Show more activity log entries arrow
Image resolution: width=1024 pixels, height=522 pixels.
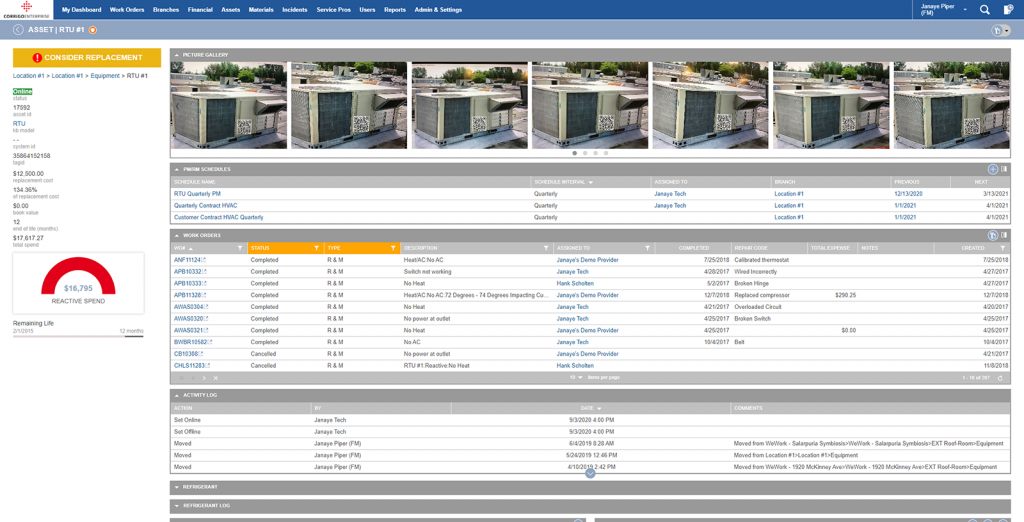[x=590, y=473]
